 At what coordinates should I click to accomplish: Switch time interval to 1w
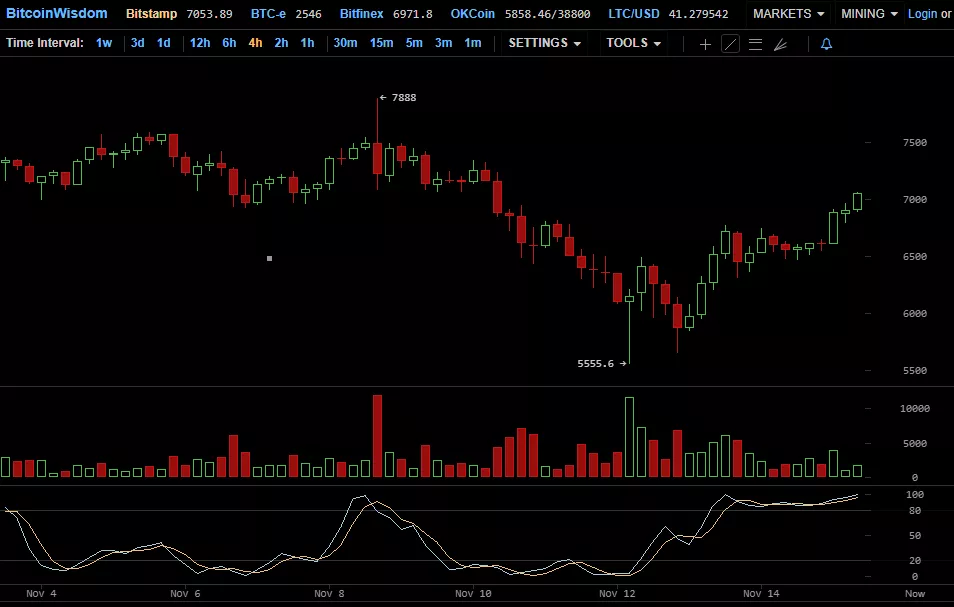click(x=104, y=43)
